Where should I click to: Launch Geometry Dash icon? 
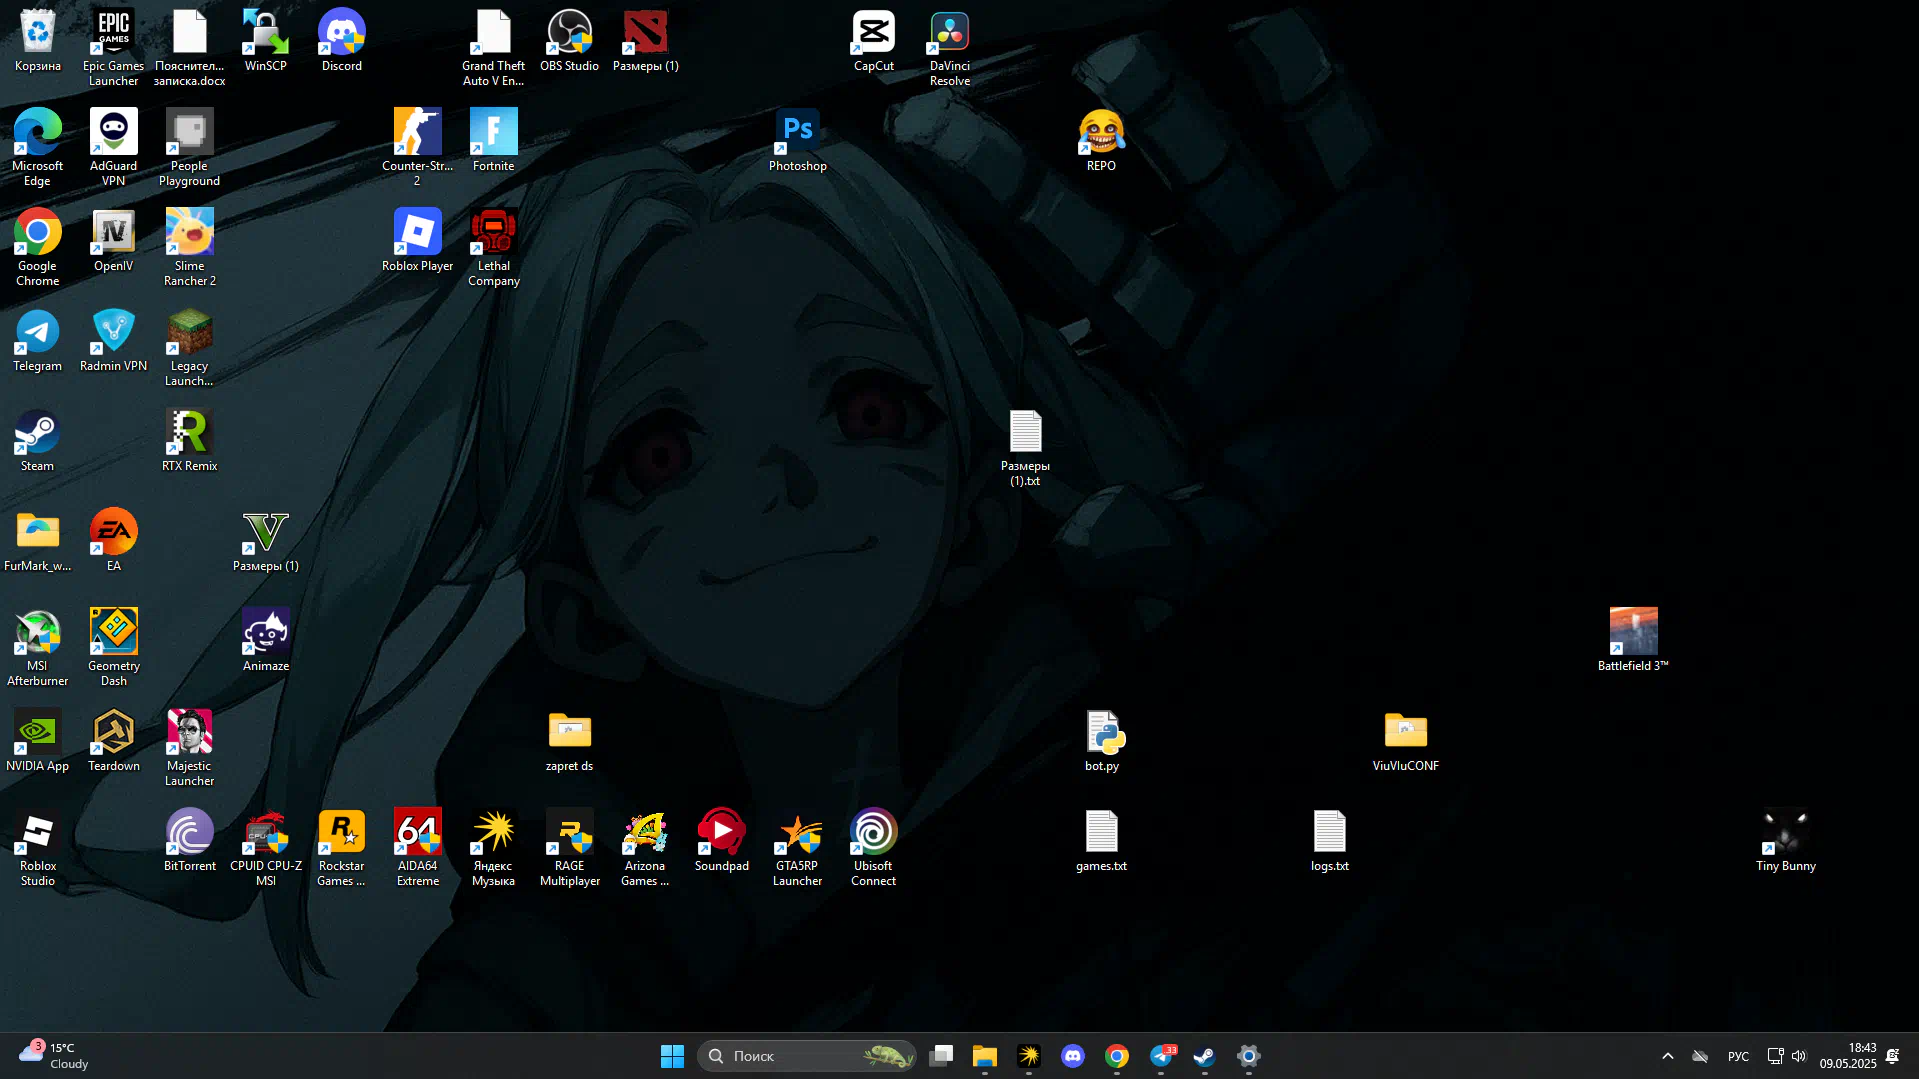[x=114, y=648]
